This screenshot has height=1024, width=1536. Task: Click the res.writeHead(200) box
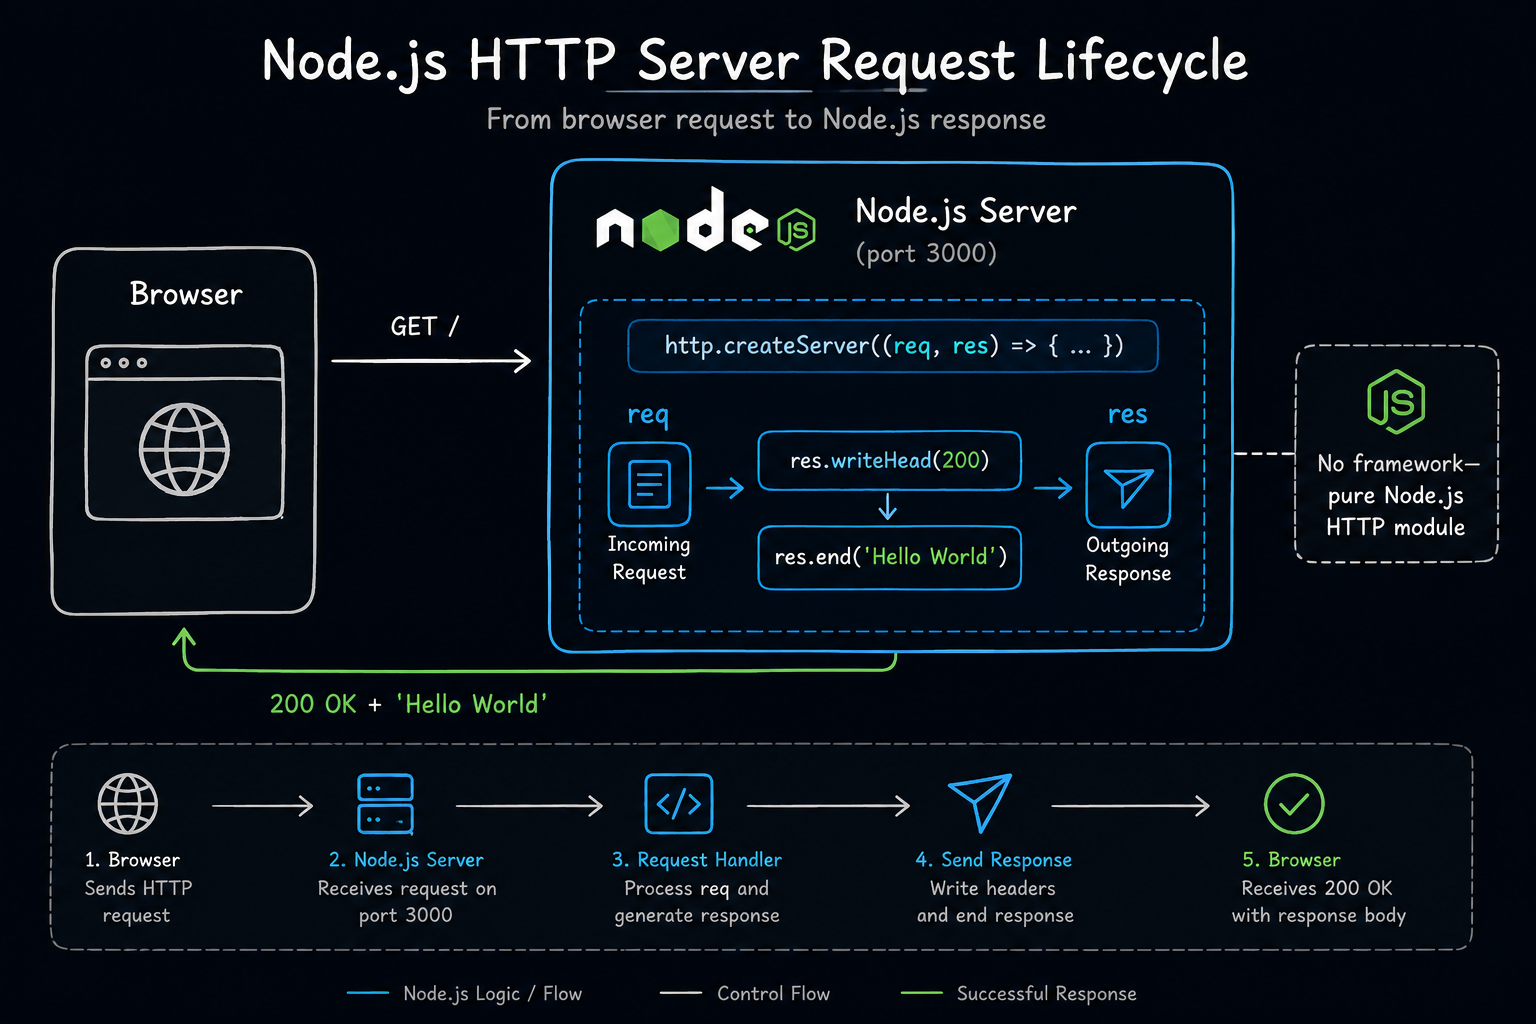tap(889, 461)
